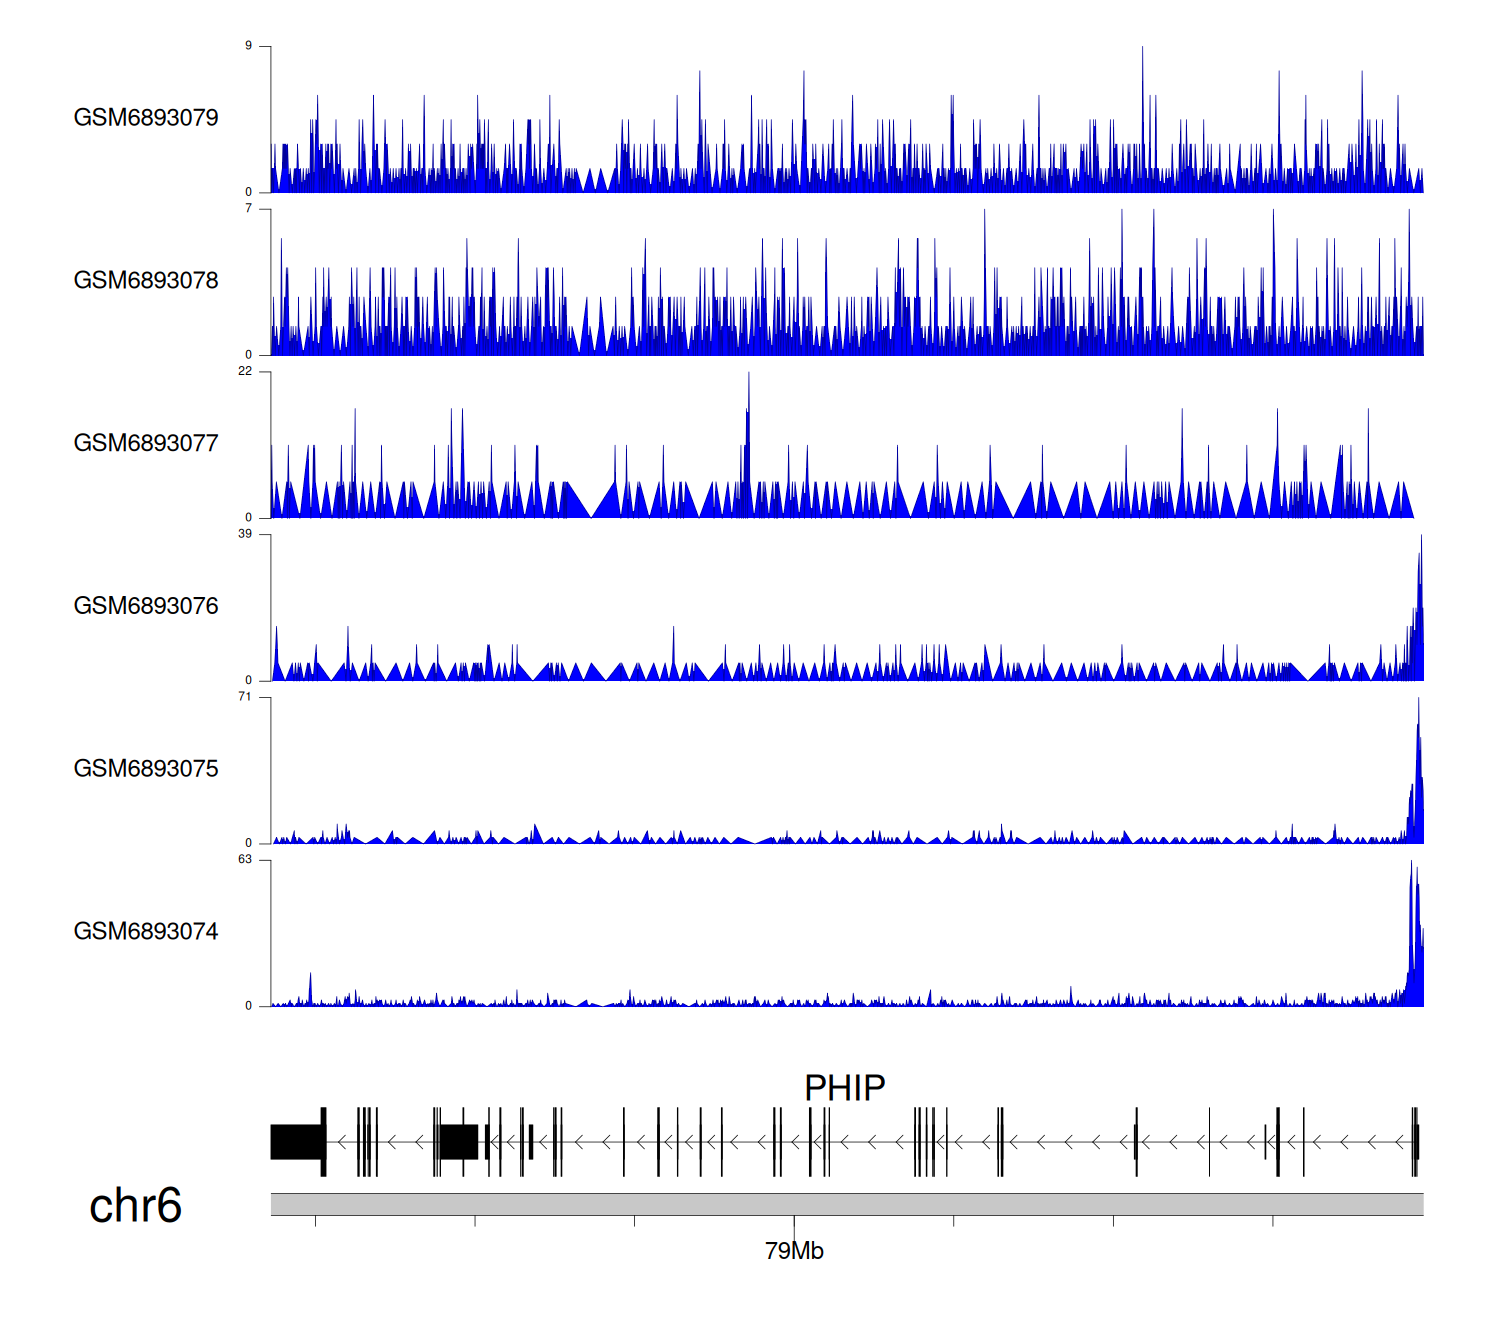Viewport: 1500px width, 1320px height.
Task: Click the GSM6893077 track name
Action: [x=146, y=443]
